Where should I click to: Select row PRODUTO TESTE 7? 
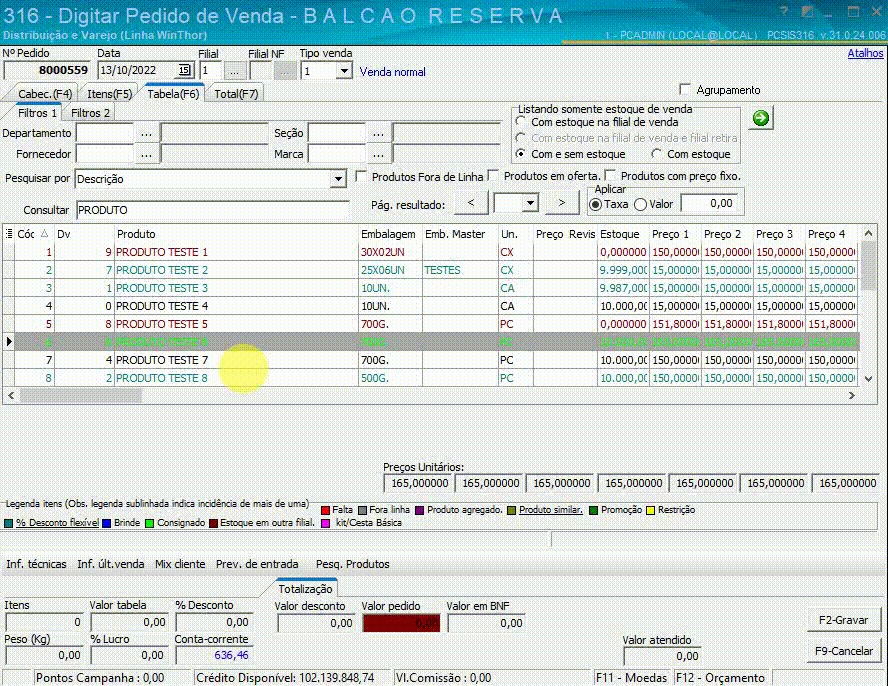point(430,360)
